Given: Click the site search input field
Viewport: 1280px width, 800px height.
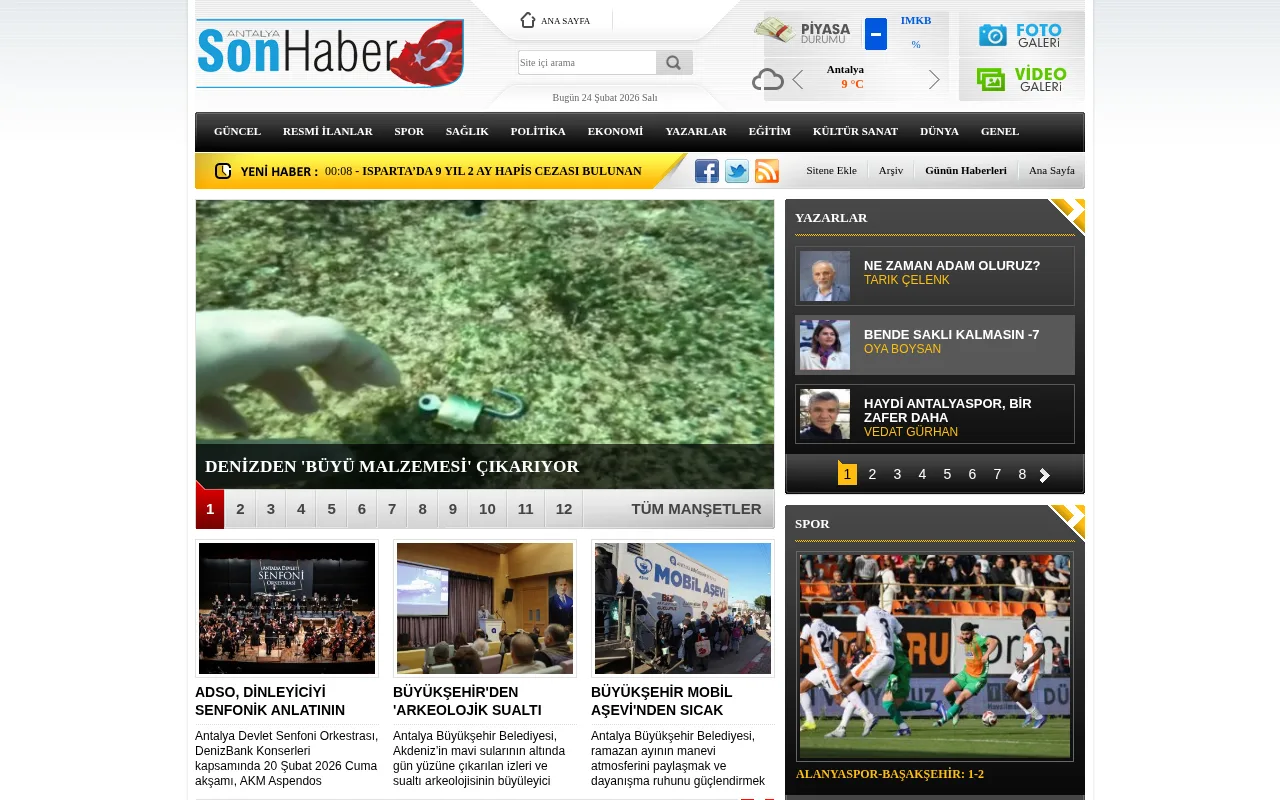Looking at the screenshot, I should click(586, 62).
